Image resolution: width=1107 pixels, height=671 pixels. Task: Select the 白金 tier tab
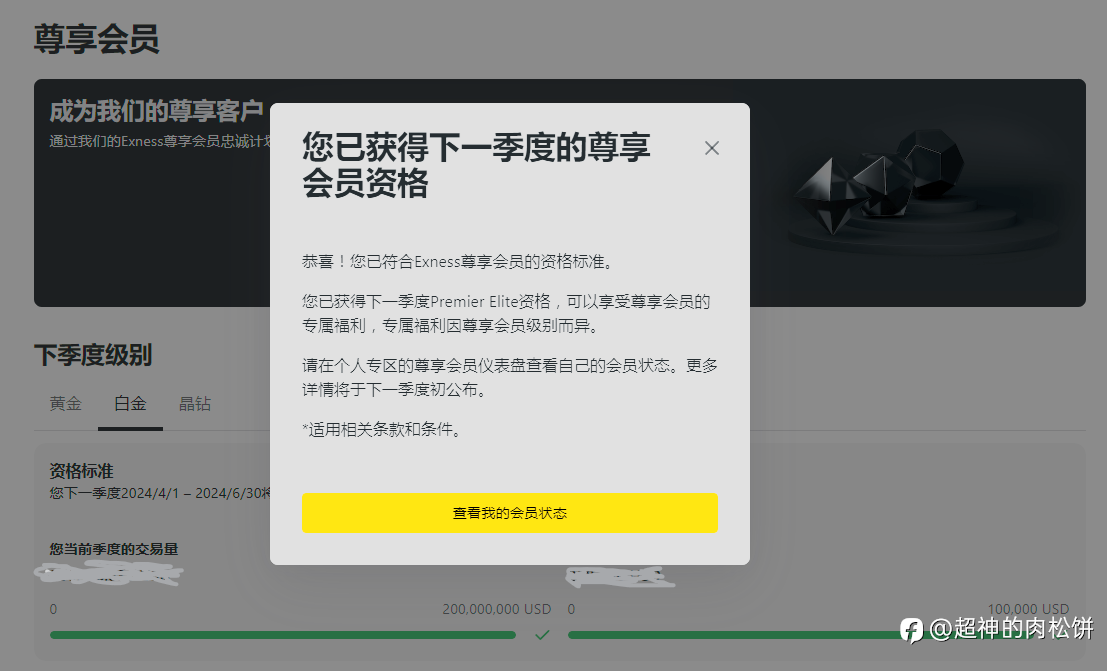point(131,403)
